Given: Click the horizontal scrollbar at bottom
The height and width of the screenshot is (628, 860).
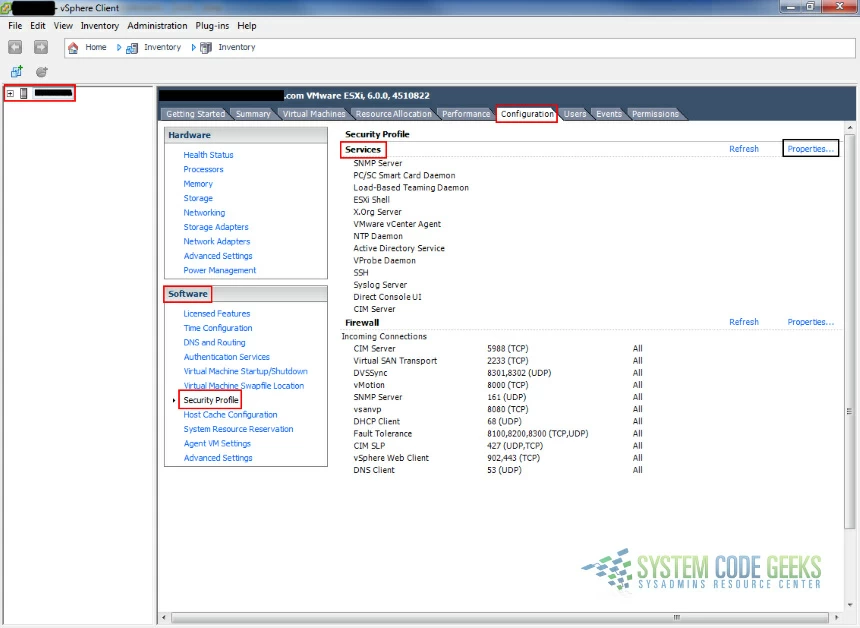Looking at the screenshot, I should [499, 618].
